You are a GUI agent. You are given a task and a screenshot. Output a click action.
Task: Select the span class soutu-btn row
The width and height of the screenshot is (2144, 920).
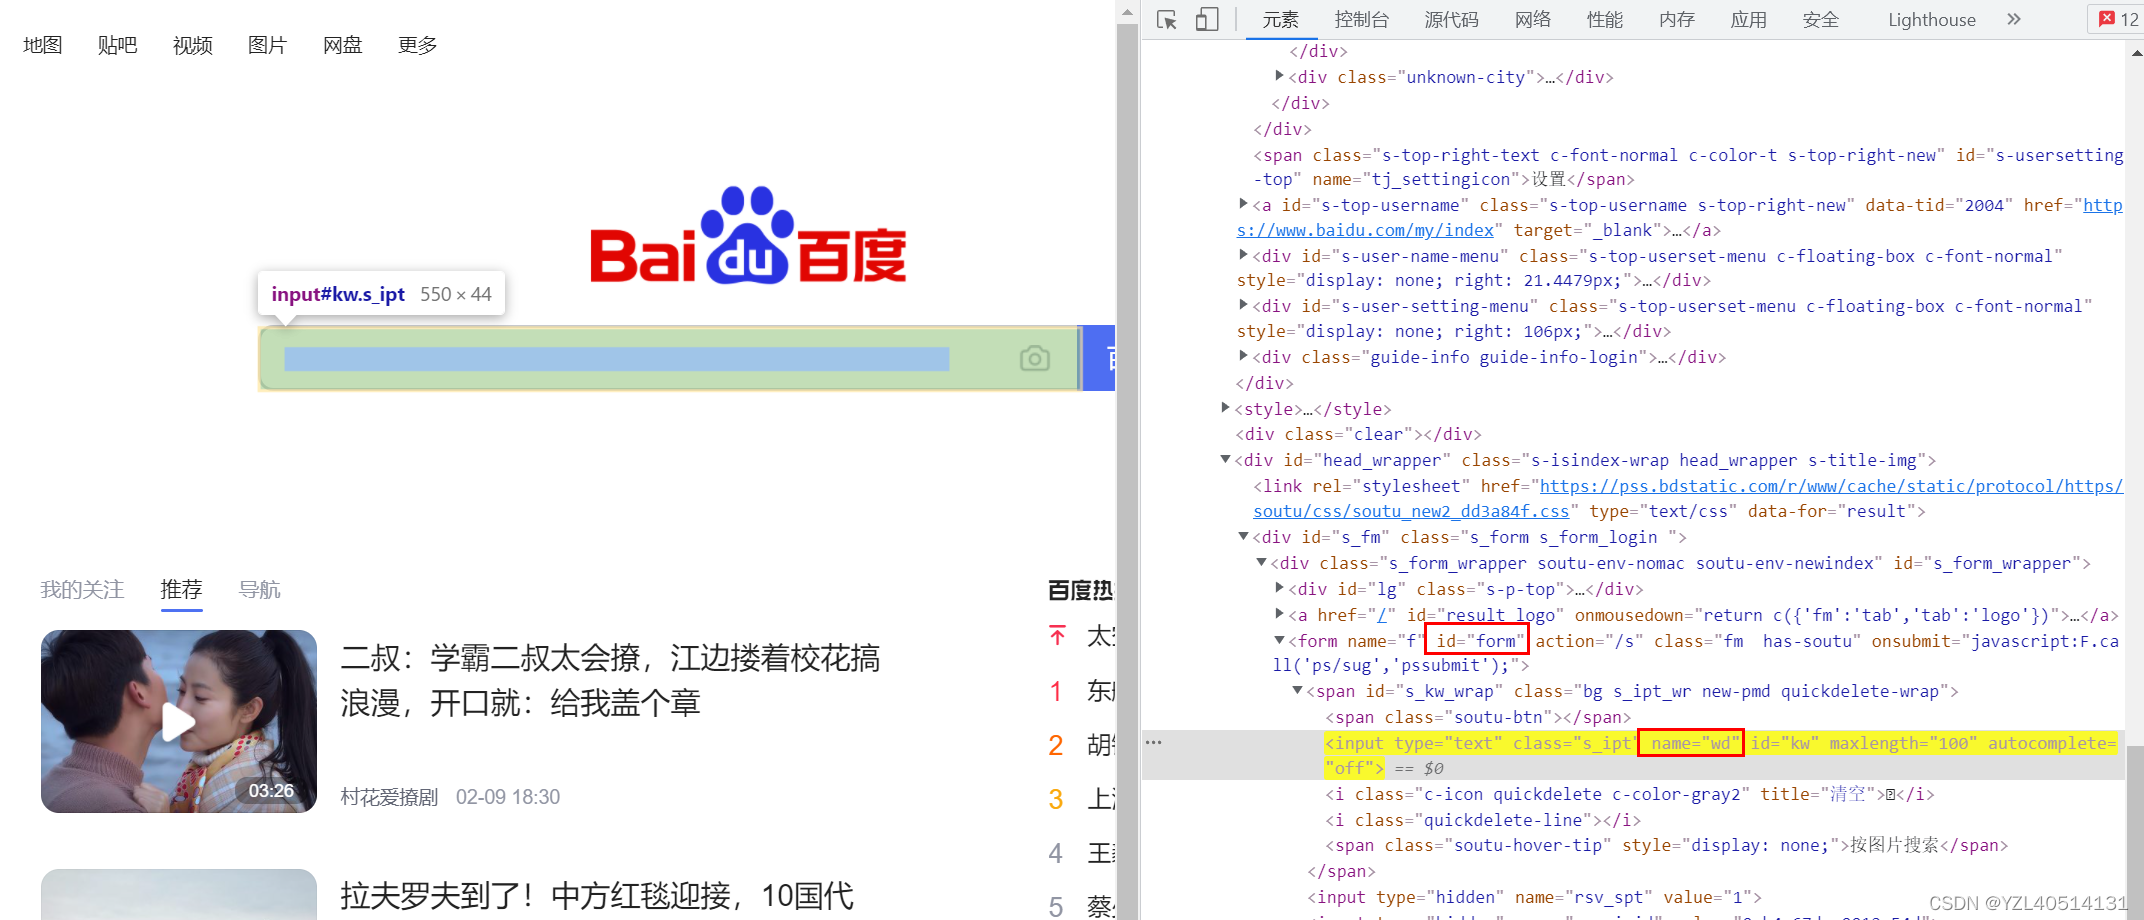1478,717
